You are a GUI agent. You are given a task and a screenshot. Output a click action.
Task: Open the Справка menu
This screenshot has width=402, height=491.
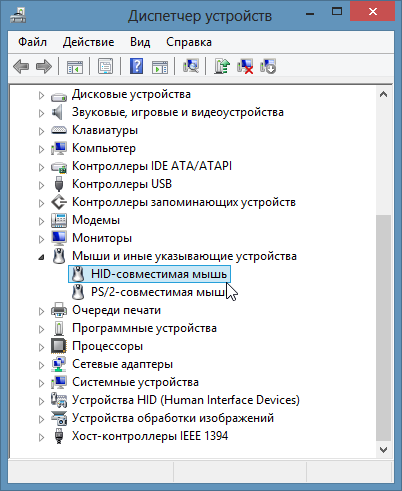pyautogui.click(x=189, y=42)
